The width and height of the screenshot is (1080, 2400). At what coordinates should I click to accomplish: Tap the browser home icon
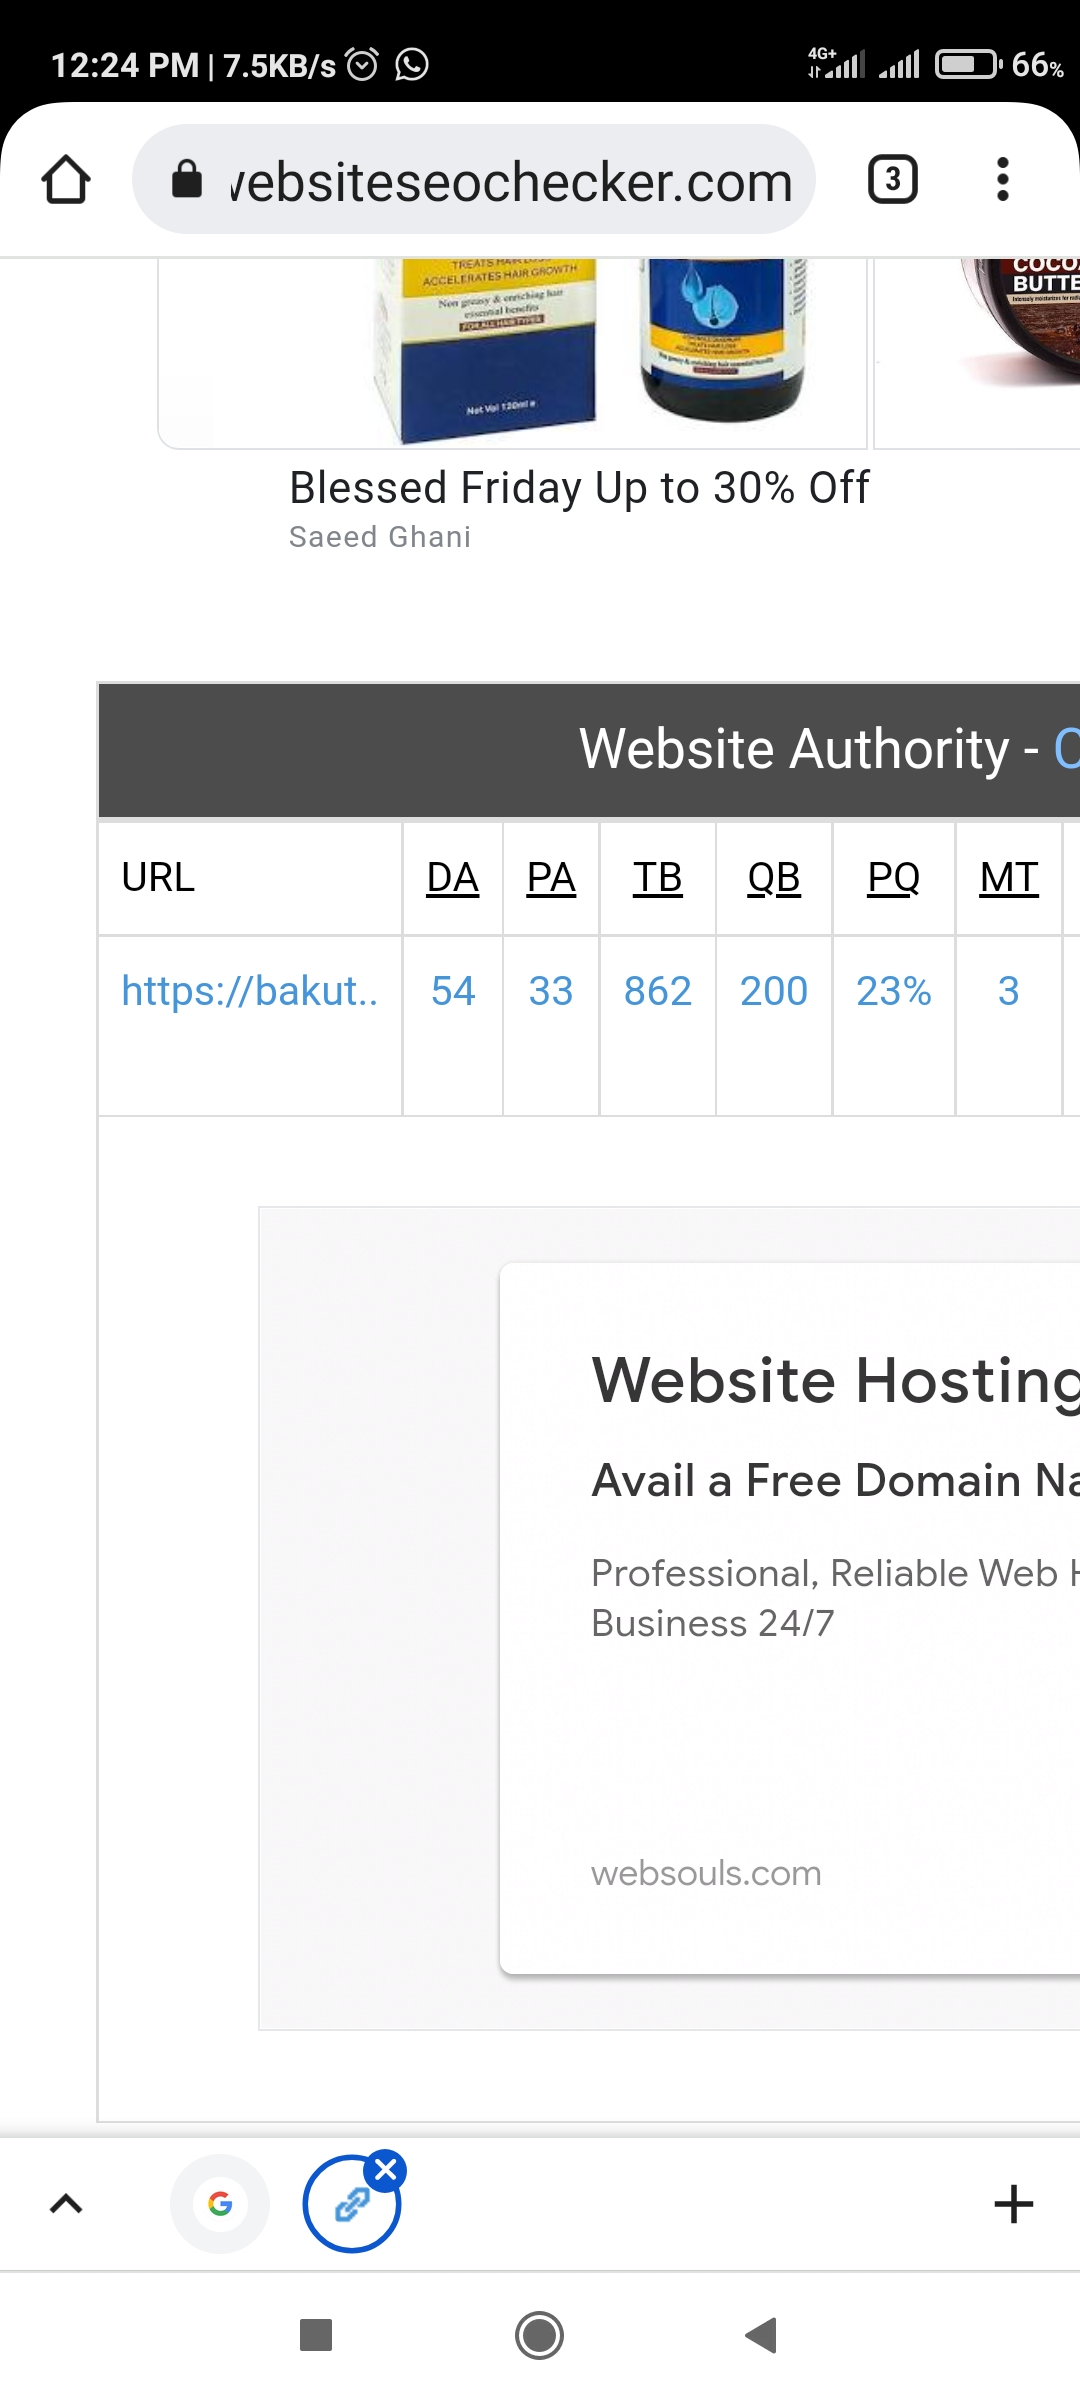pyautogui.click(x=66, y=180)
